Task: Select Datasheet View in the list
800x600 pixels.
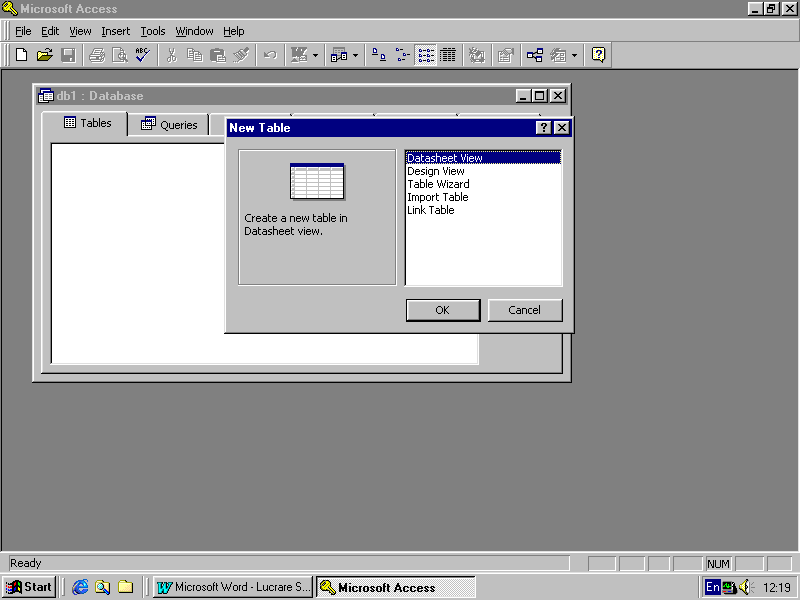Action: pos(483,158)
